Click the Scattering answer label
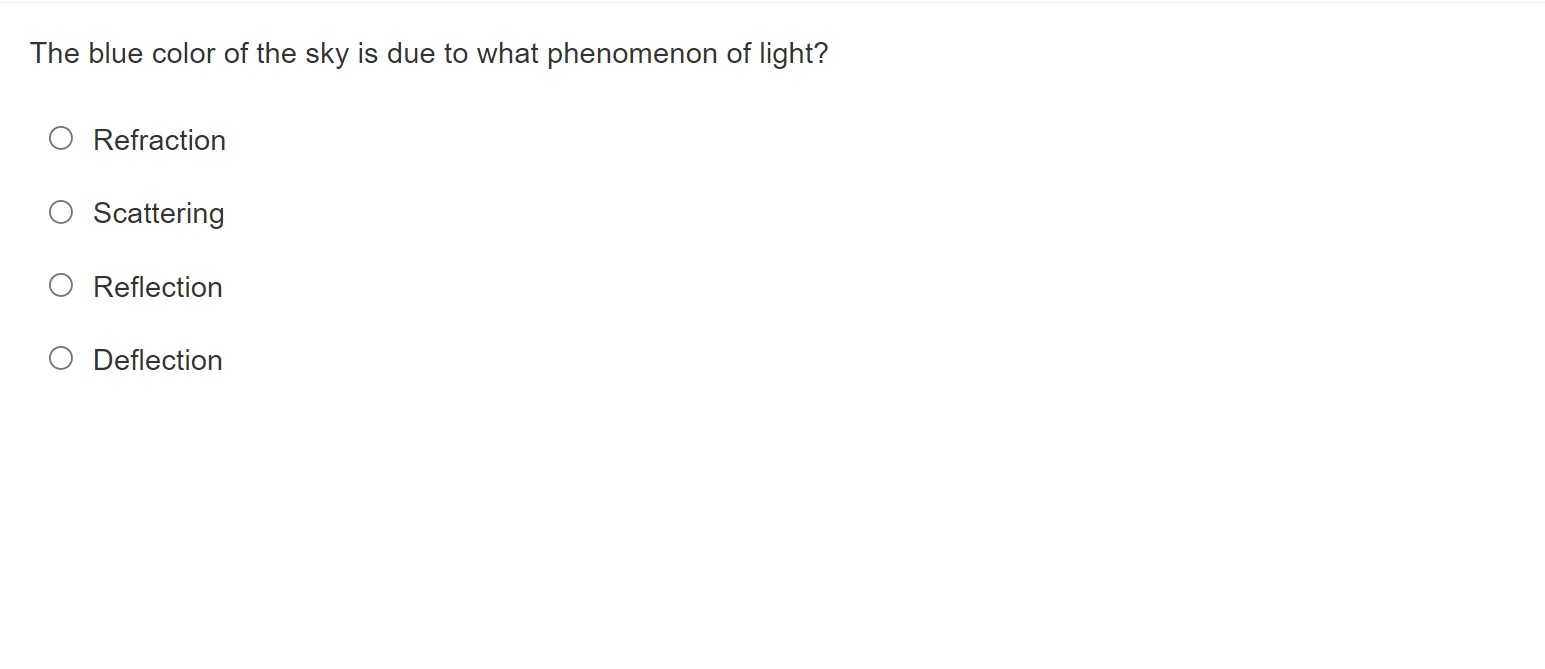 (x=158, y=214)
